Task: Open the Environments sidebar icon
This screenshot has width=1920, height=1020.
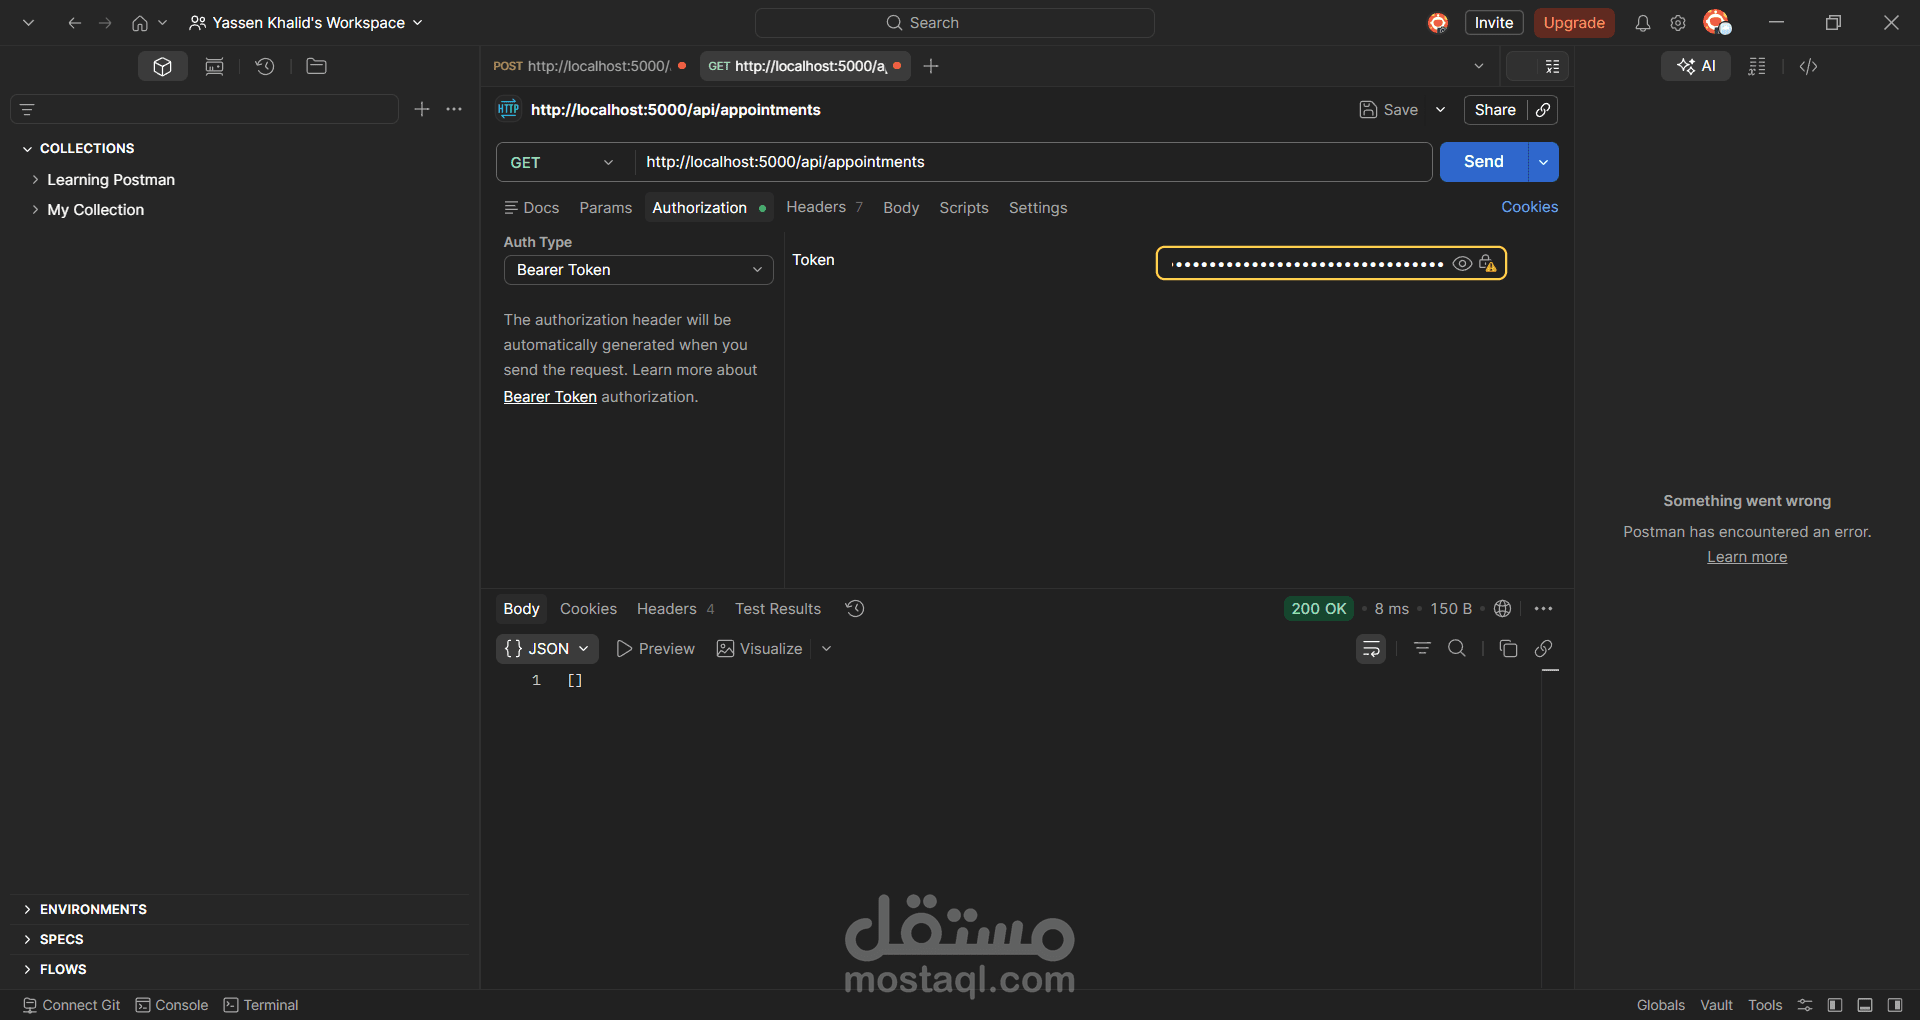Action: [214, 66]
